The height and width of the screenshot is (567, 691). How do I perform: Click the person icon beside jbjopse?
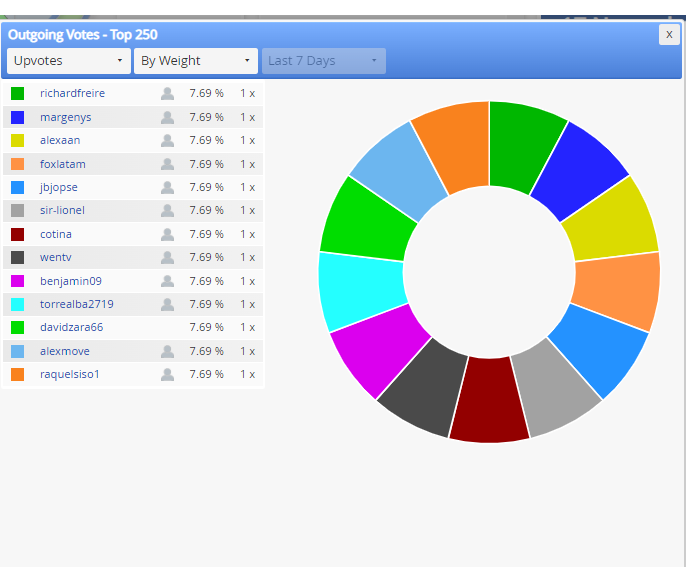coord(167,187)
